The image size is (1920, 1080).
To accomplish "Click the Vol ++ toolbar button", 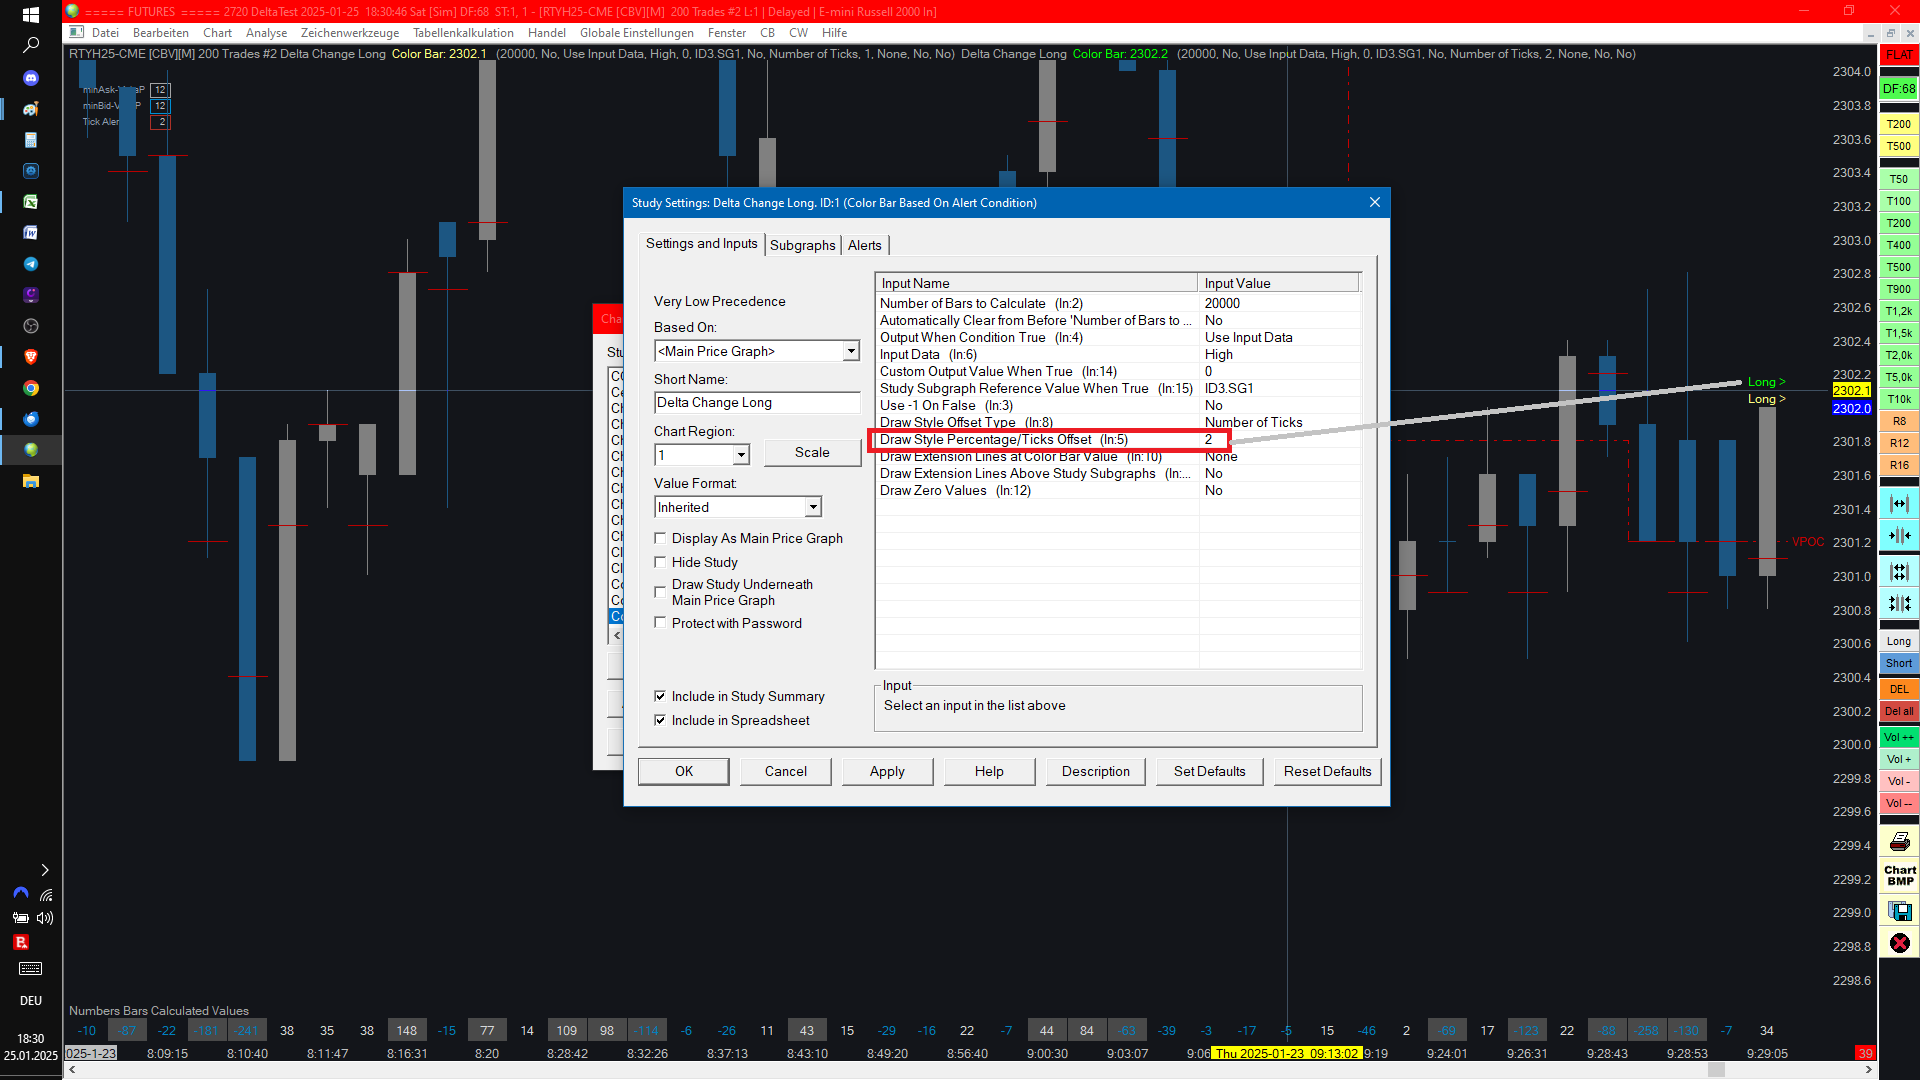I will tap(1898, 737).
